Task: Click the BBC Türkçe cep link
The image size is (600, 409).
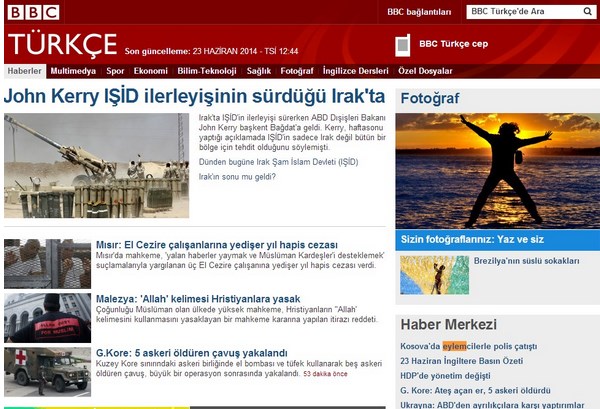Action: pos(453,44)
